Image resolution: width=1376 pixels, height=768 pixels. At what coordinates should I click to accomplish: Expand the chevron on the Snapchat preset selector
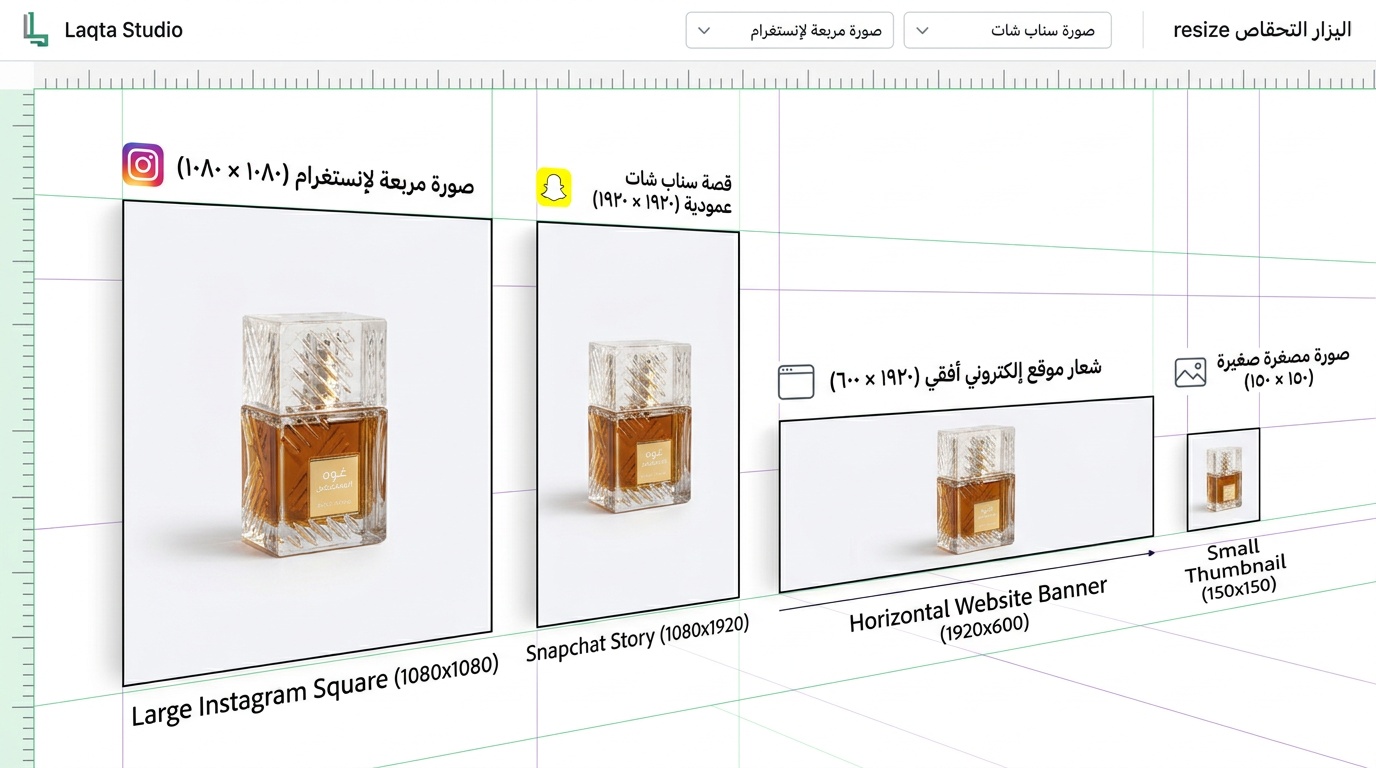(x=921, y=30)
